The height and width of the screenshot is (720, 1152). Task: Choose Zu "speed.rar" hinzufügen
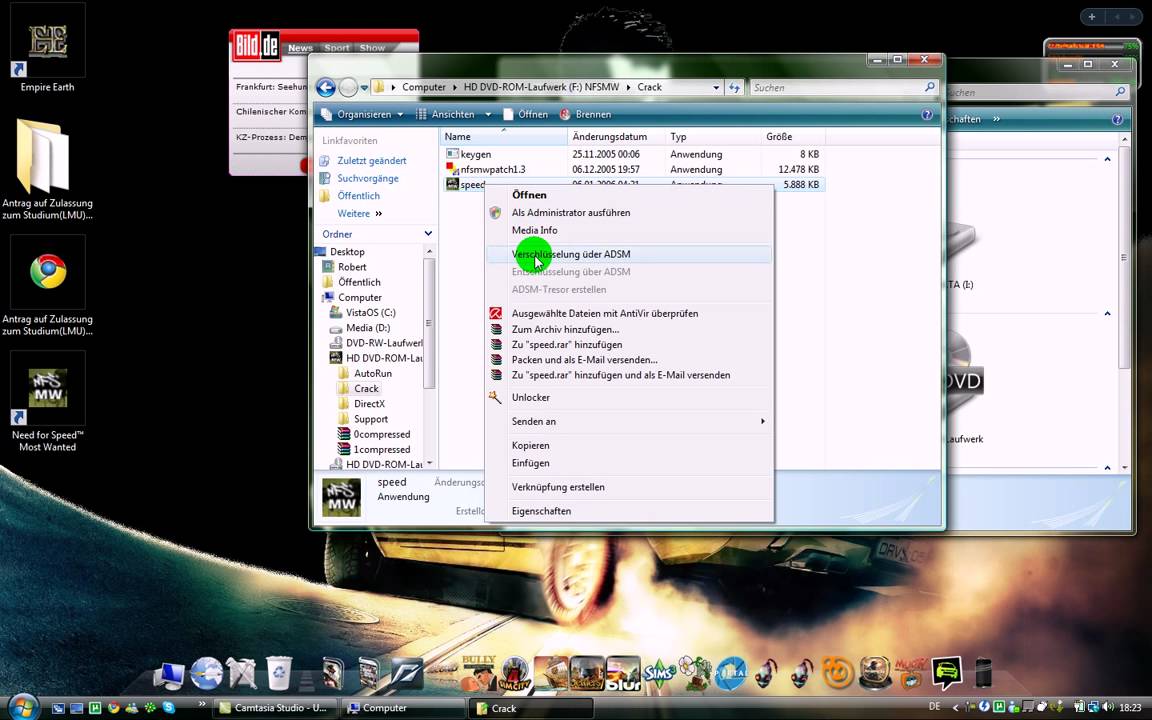(x=629, y=345)
